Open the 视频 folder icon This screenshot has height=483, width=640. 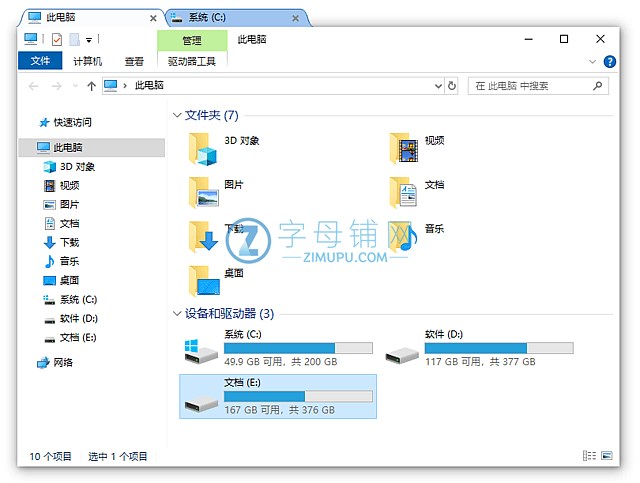click(404, 148)
